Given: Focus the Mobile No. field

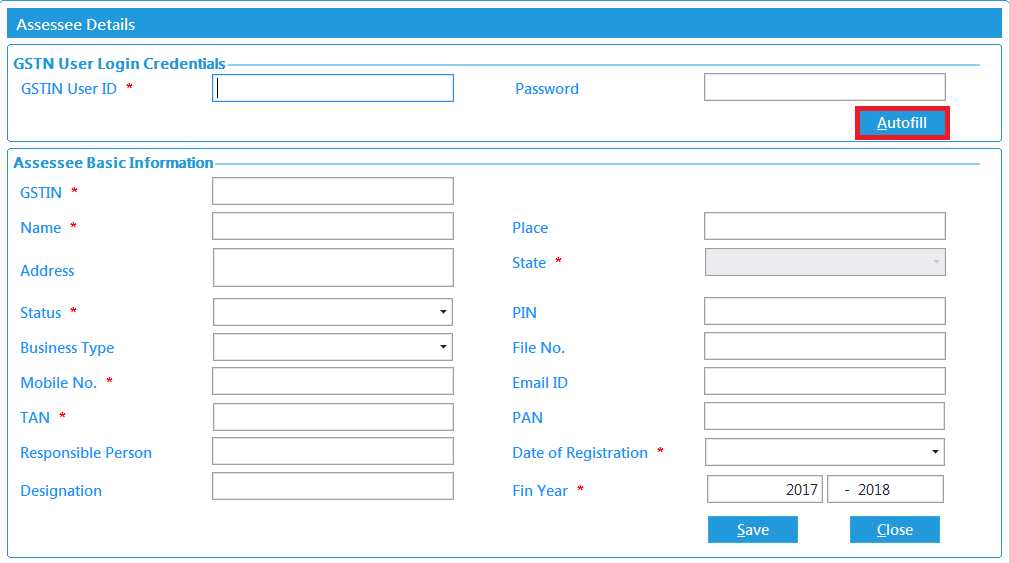Looking at the screenshot, I should coord(333,381).
